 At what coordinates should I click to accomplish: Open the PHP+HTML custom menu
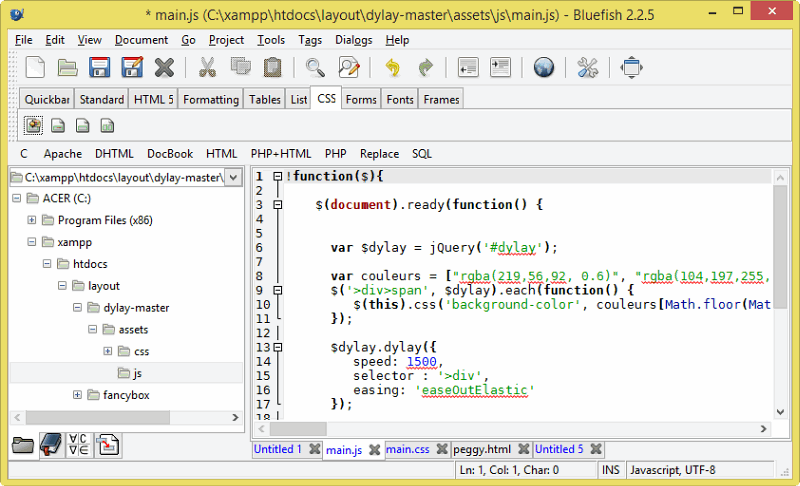(281, 154)
